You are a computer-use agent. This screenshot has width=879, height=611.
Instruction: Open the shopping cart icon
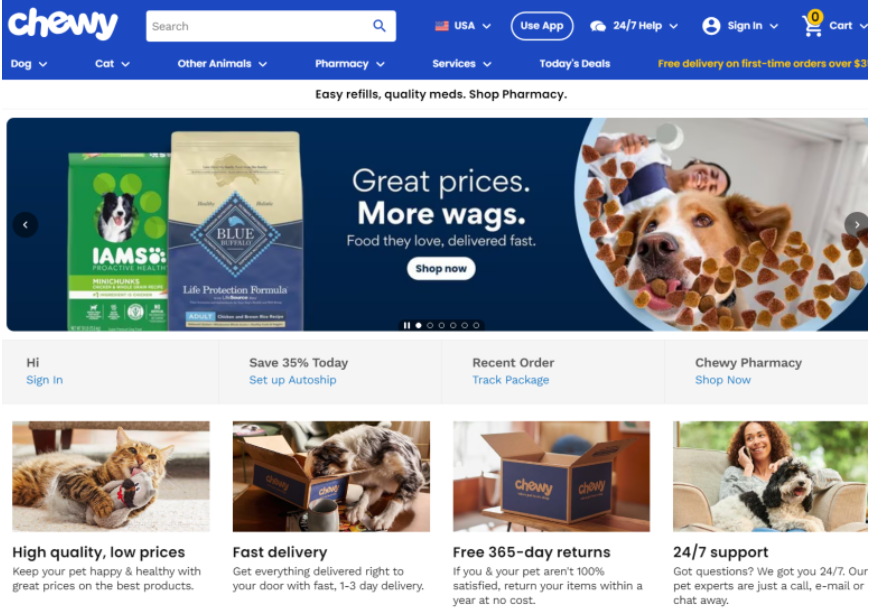tap(812, 24)
